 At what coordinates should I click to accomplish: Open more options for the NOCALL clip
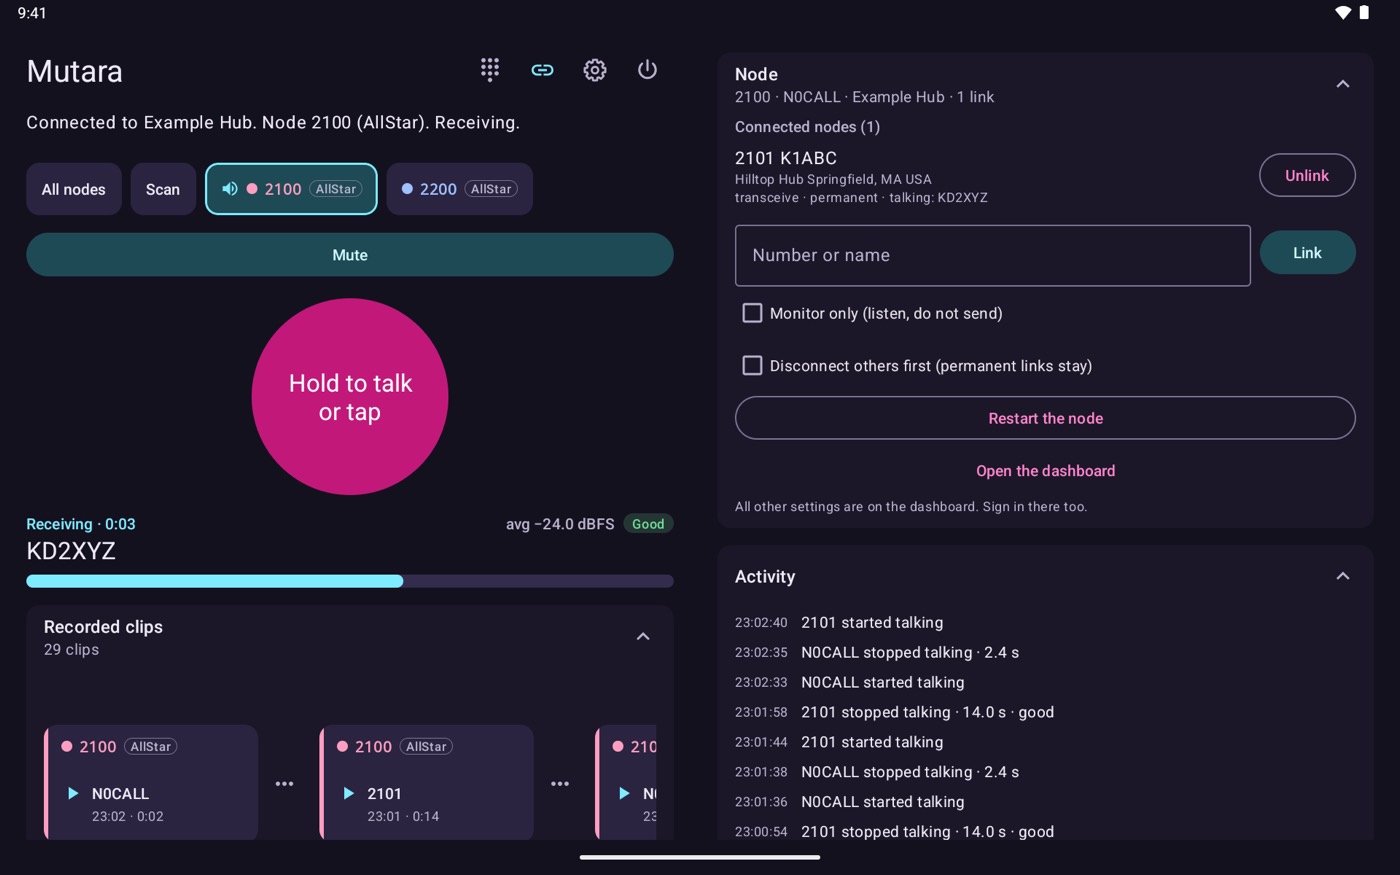[284, 784]
